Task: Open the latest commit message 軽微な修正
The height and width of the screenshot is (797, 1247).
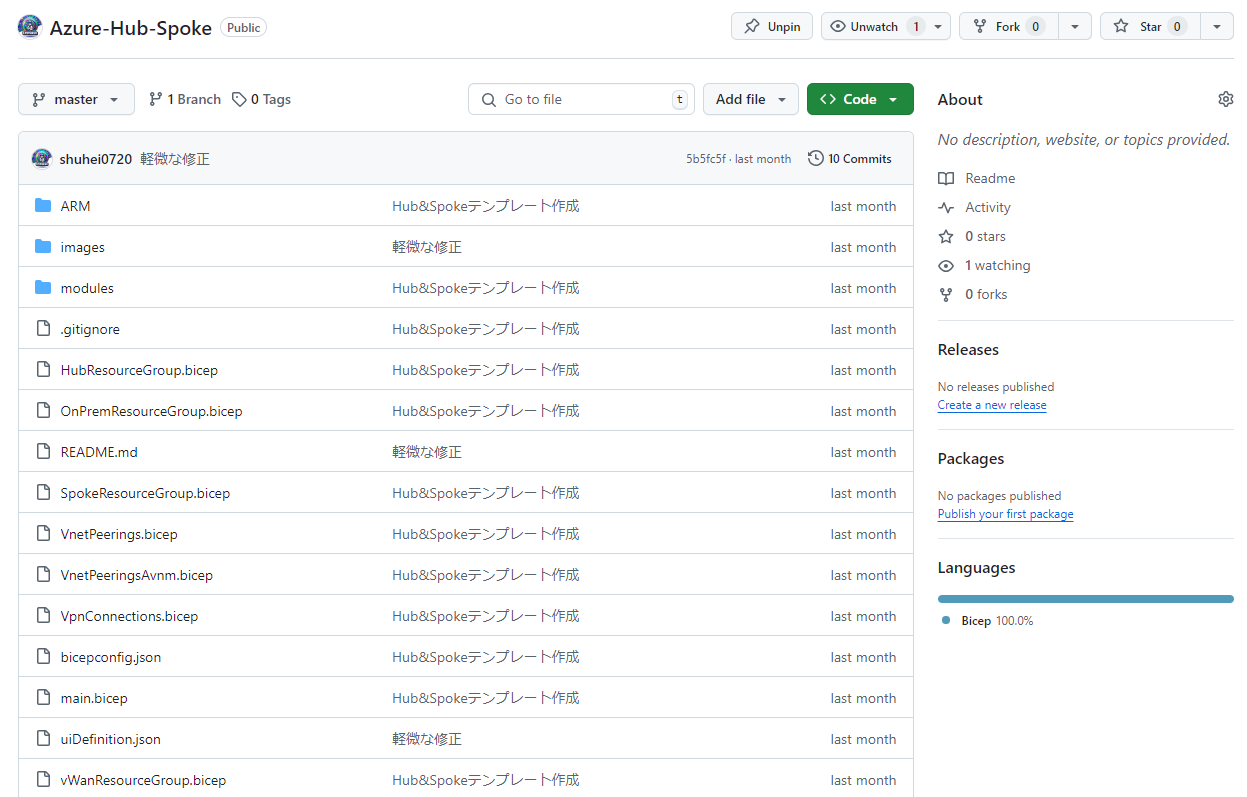Action: pos(175,159)
